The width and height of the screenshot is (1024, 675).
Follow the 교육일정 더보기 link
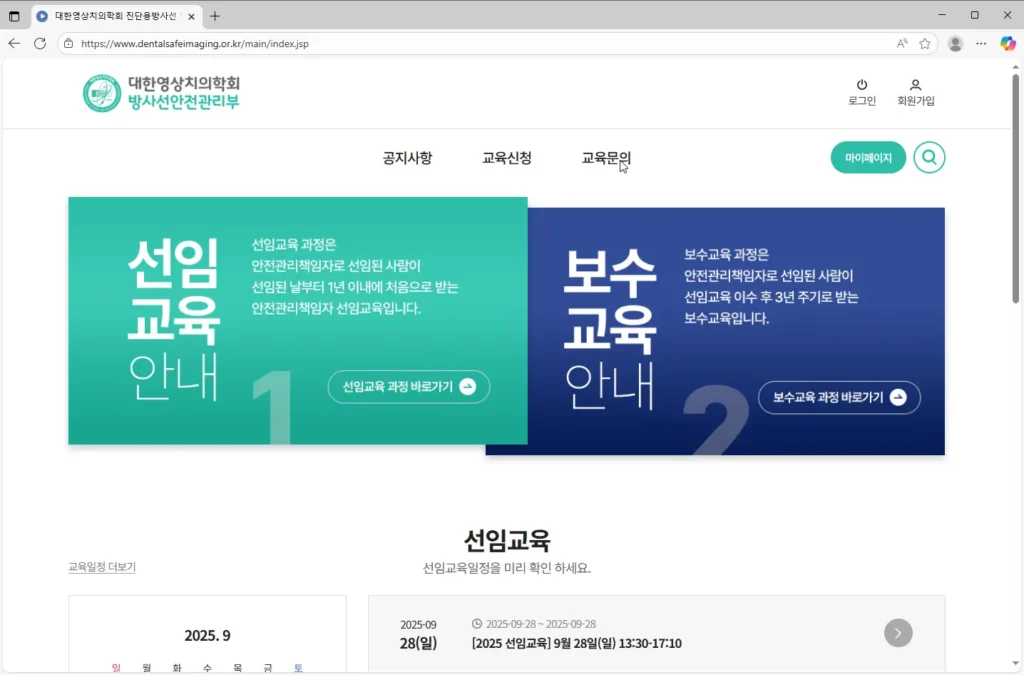tap(100, 567)
